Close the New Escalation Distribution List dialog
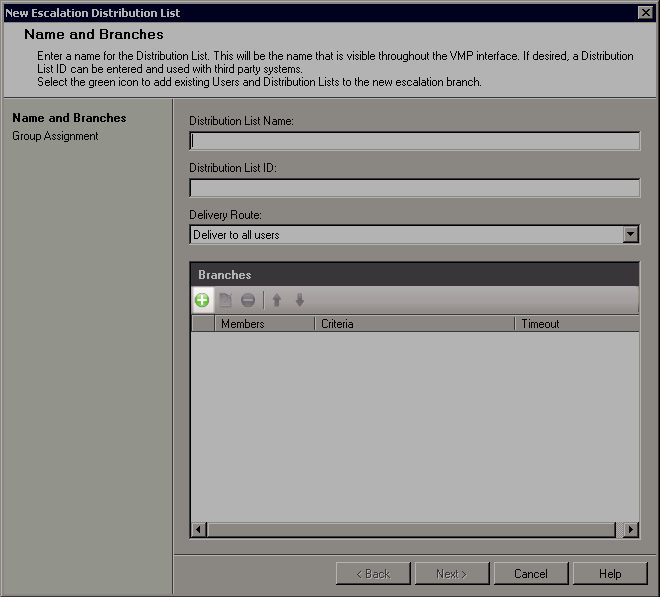 coord(645,13)
